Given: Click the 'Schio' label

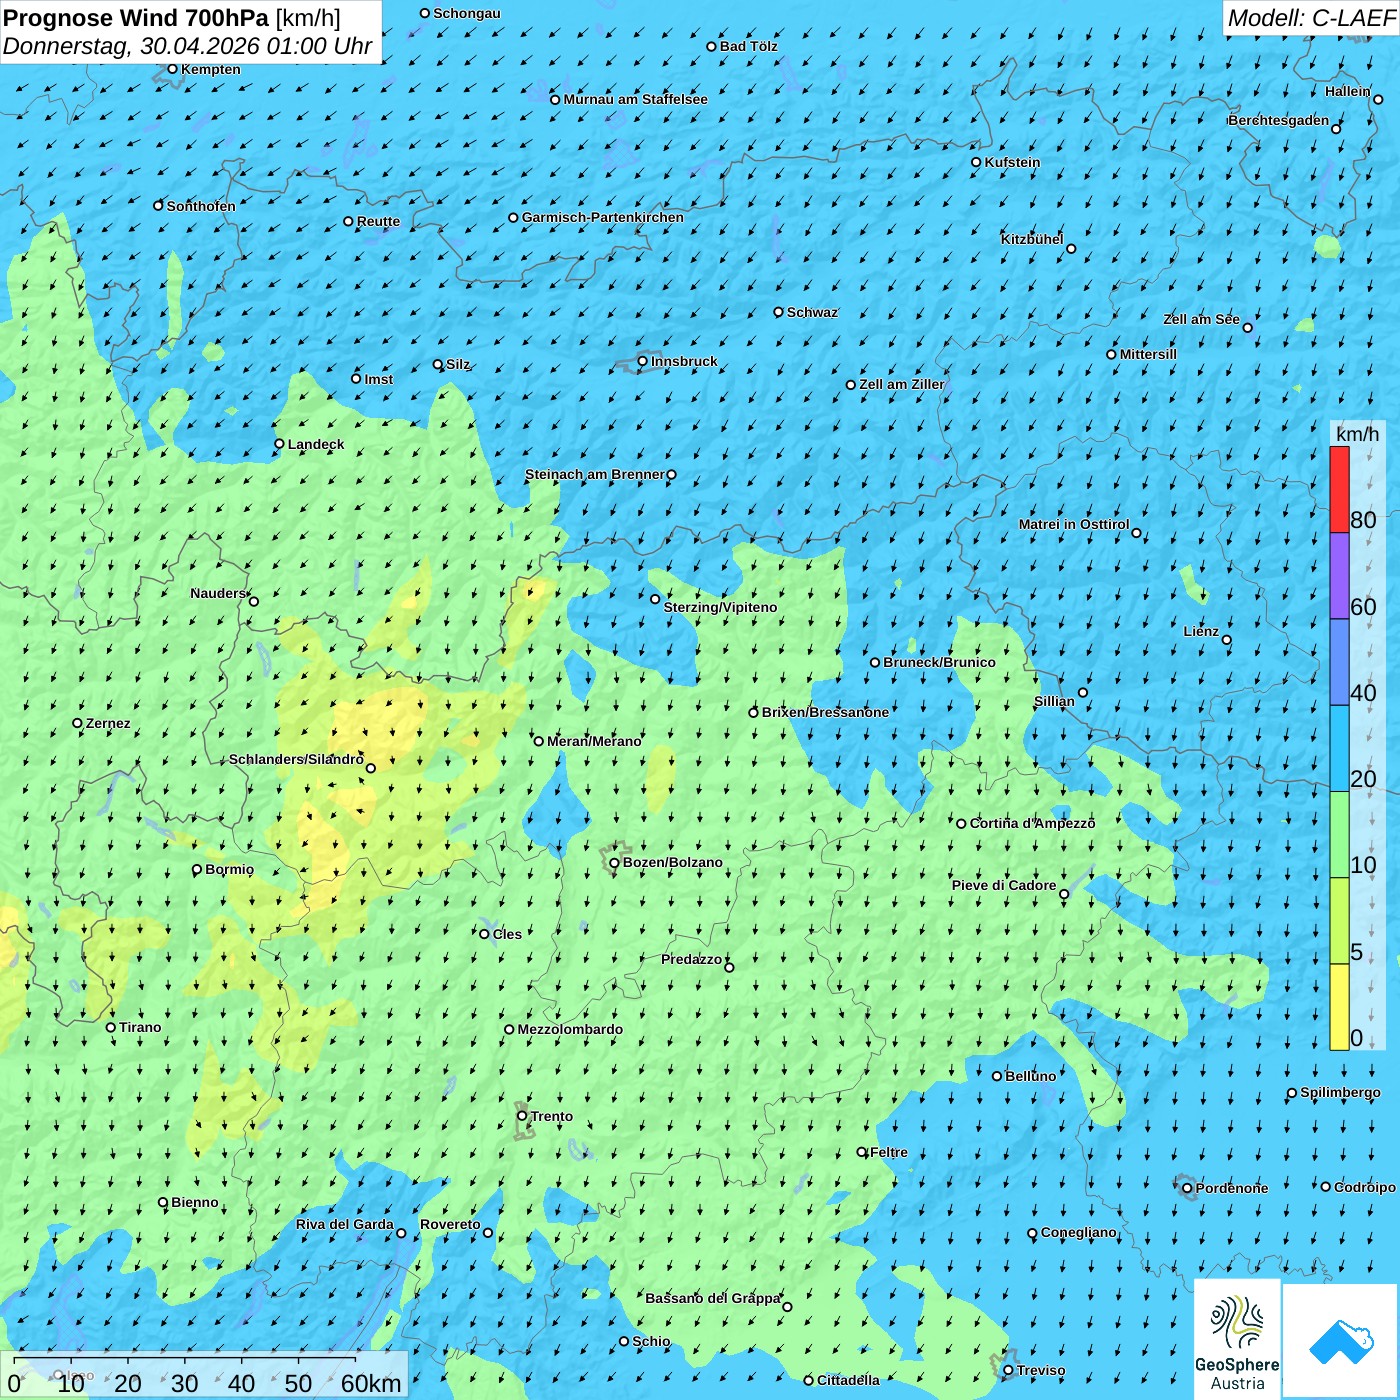Looking at the screenshot, I should [651, 1341].
